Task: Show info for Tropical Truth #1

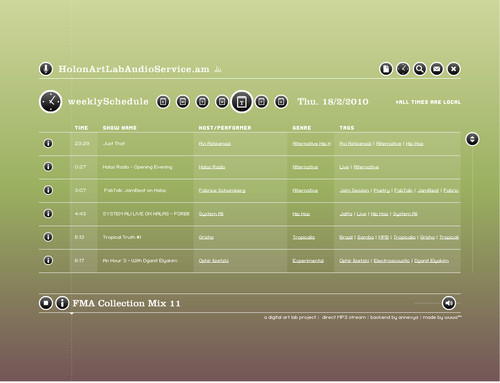Action: click(x=48, y=237)
